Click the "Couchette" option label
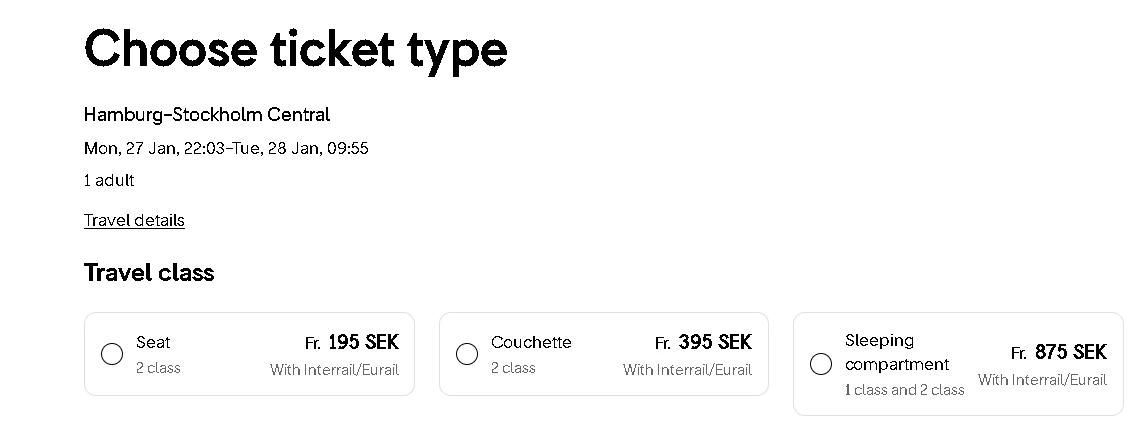Viewport: 1144px width, 426px height. point(531,342)
